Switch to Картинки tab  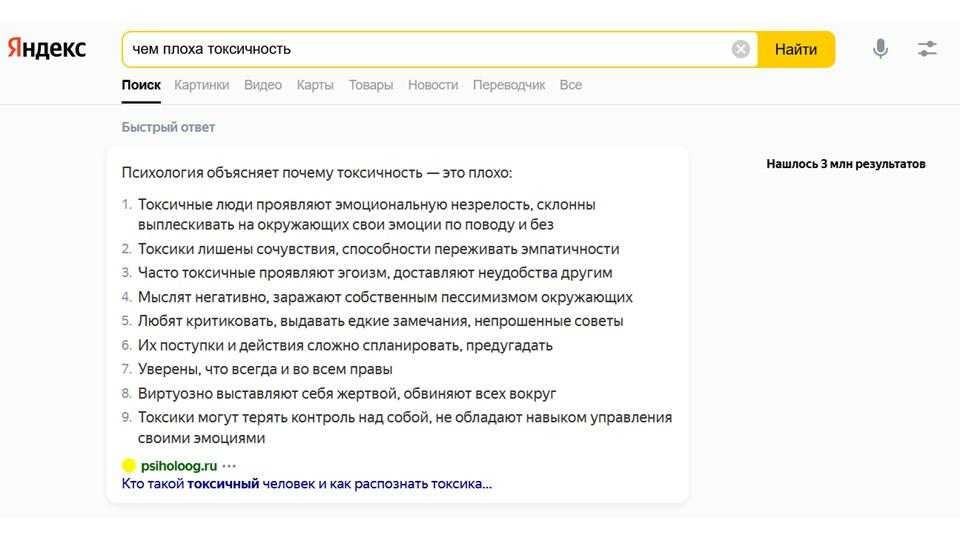[x=201, y=85]
